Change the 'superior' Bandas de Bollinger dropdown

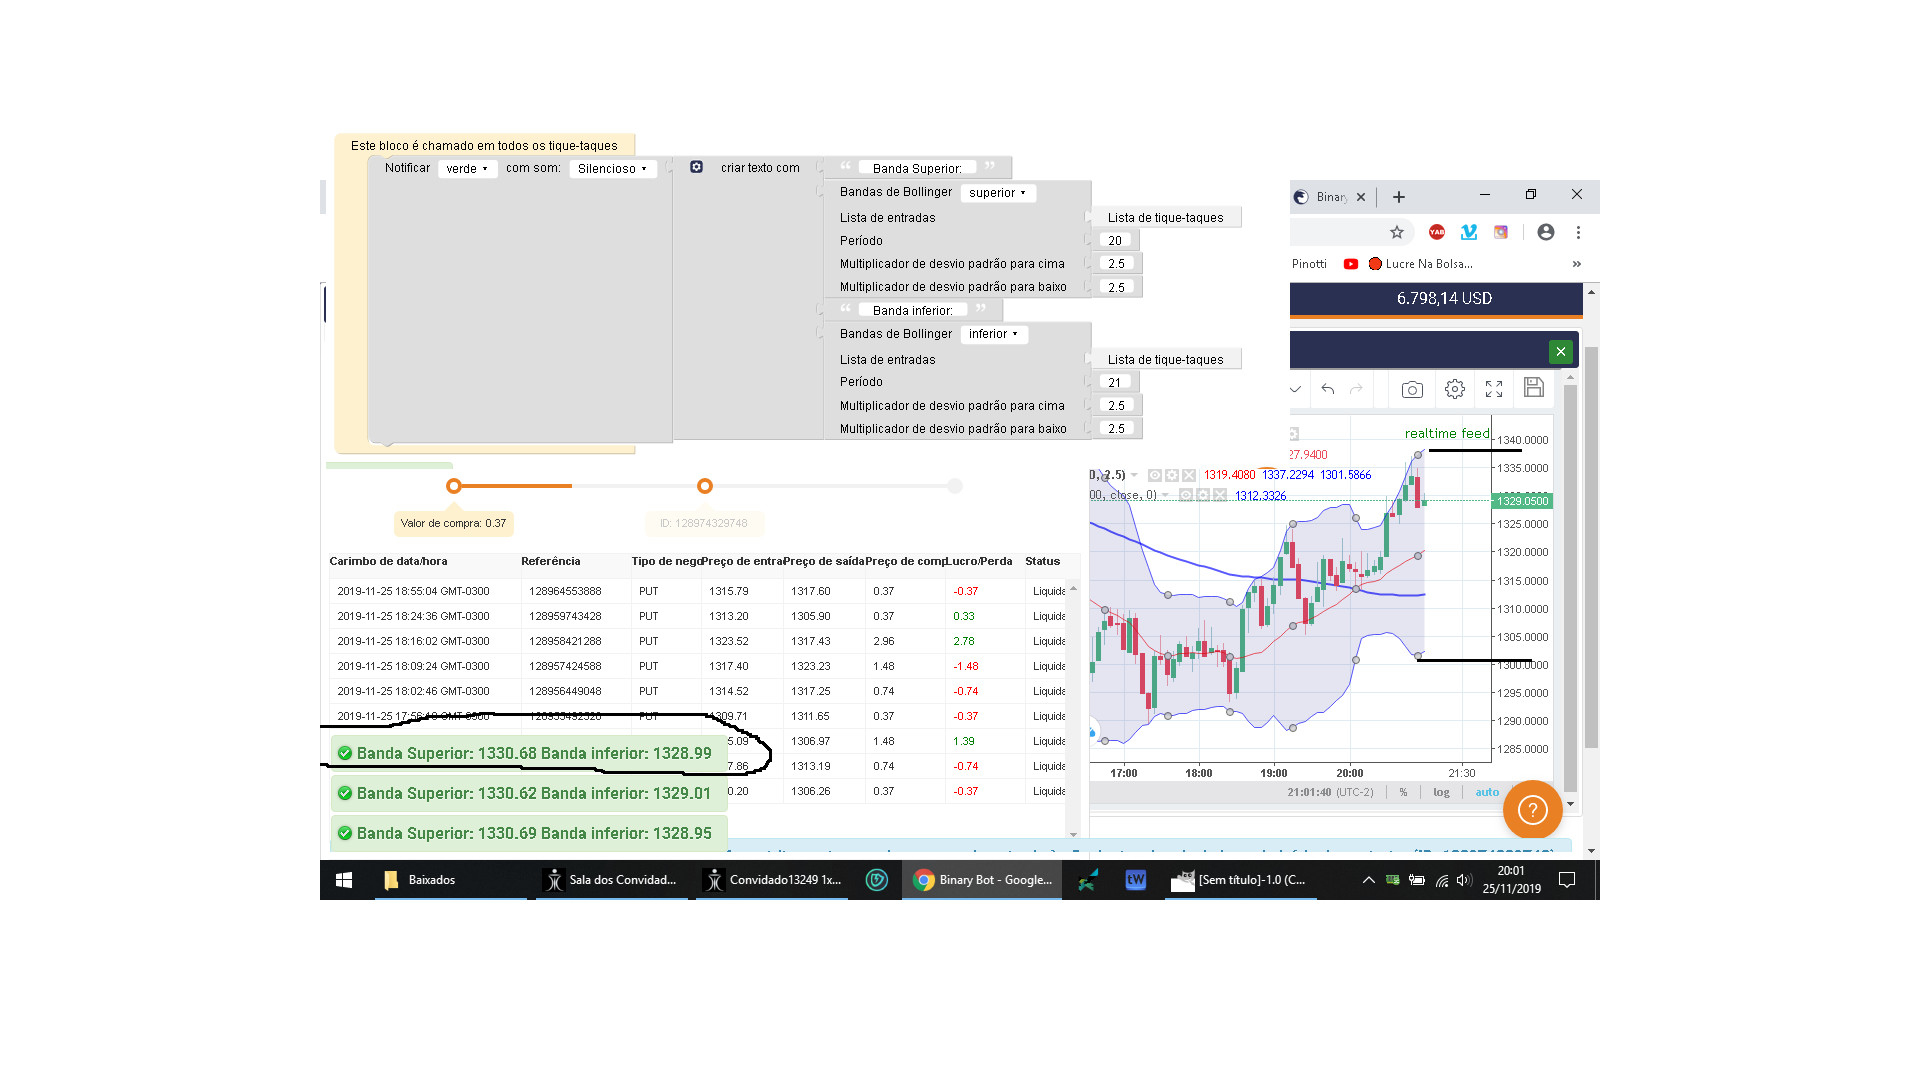[997, 192]
